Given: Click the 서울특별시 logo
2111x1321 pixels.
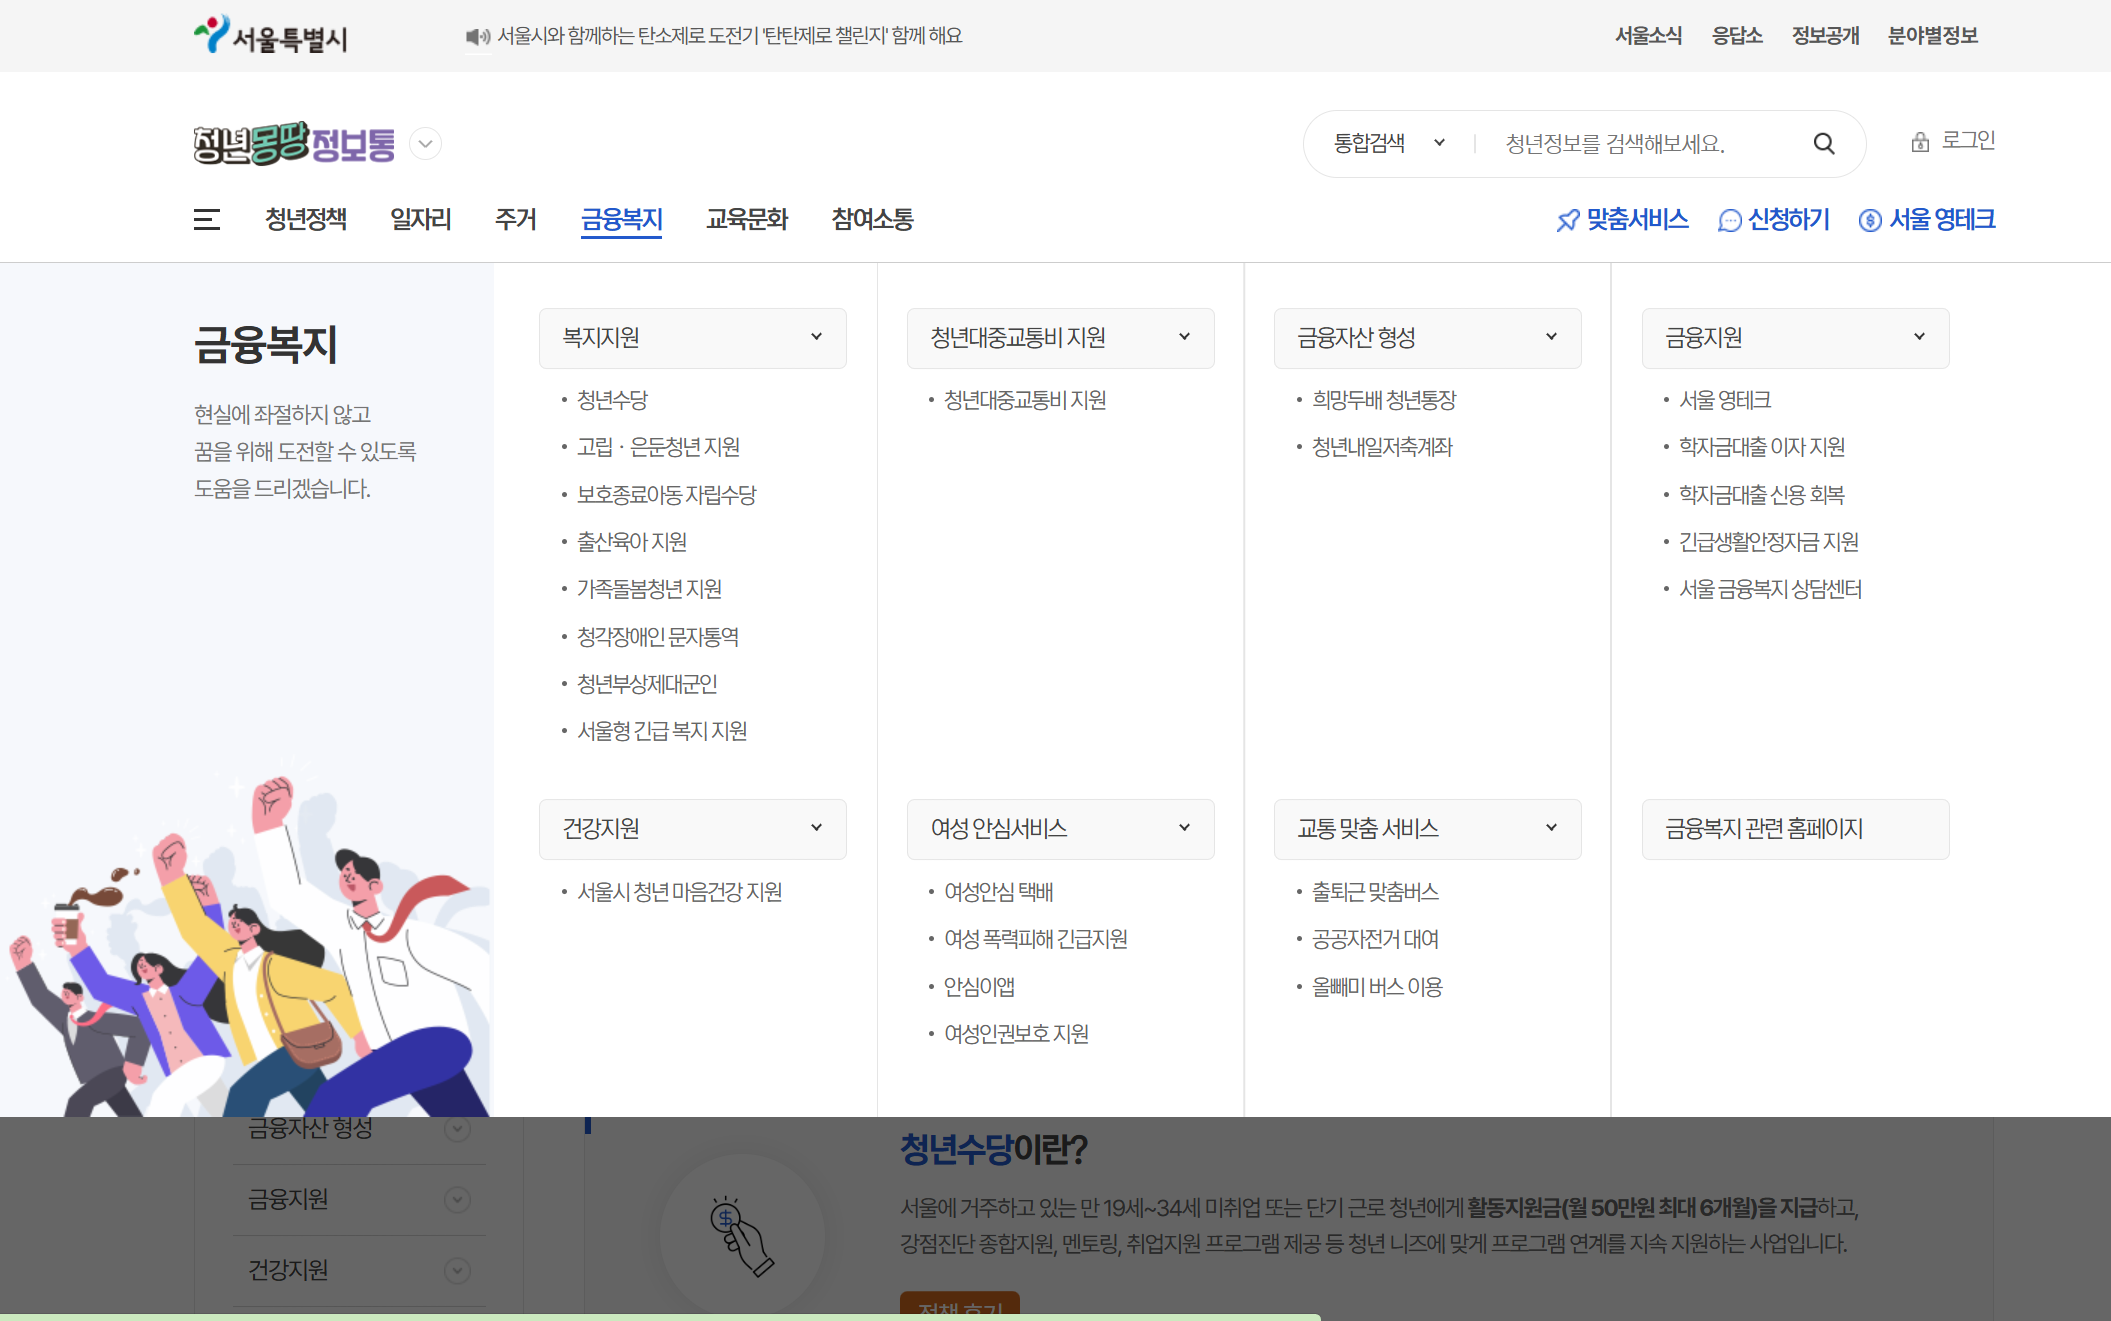Looking at the screenshot, I should (270, 36).
